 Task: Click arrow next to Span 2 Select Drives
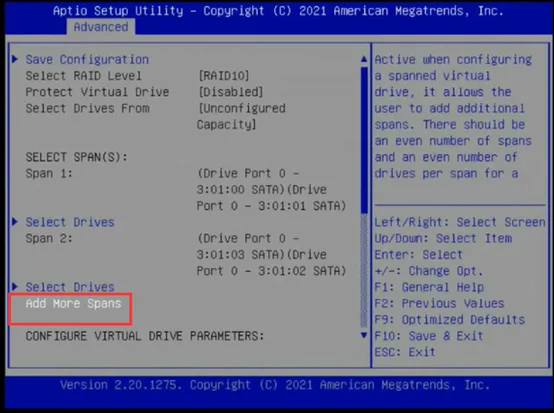pyautogui.click(x=15, y=286)
